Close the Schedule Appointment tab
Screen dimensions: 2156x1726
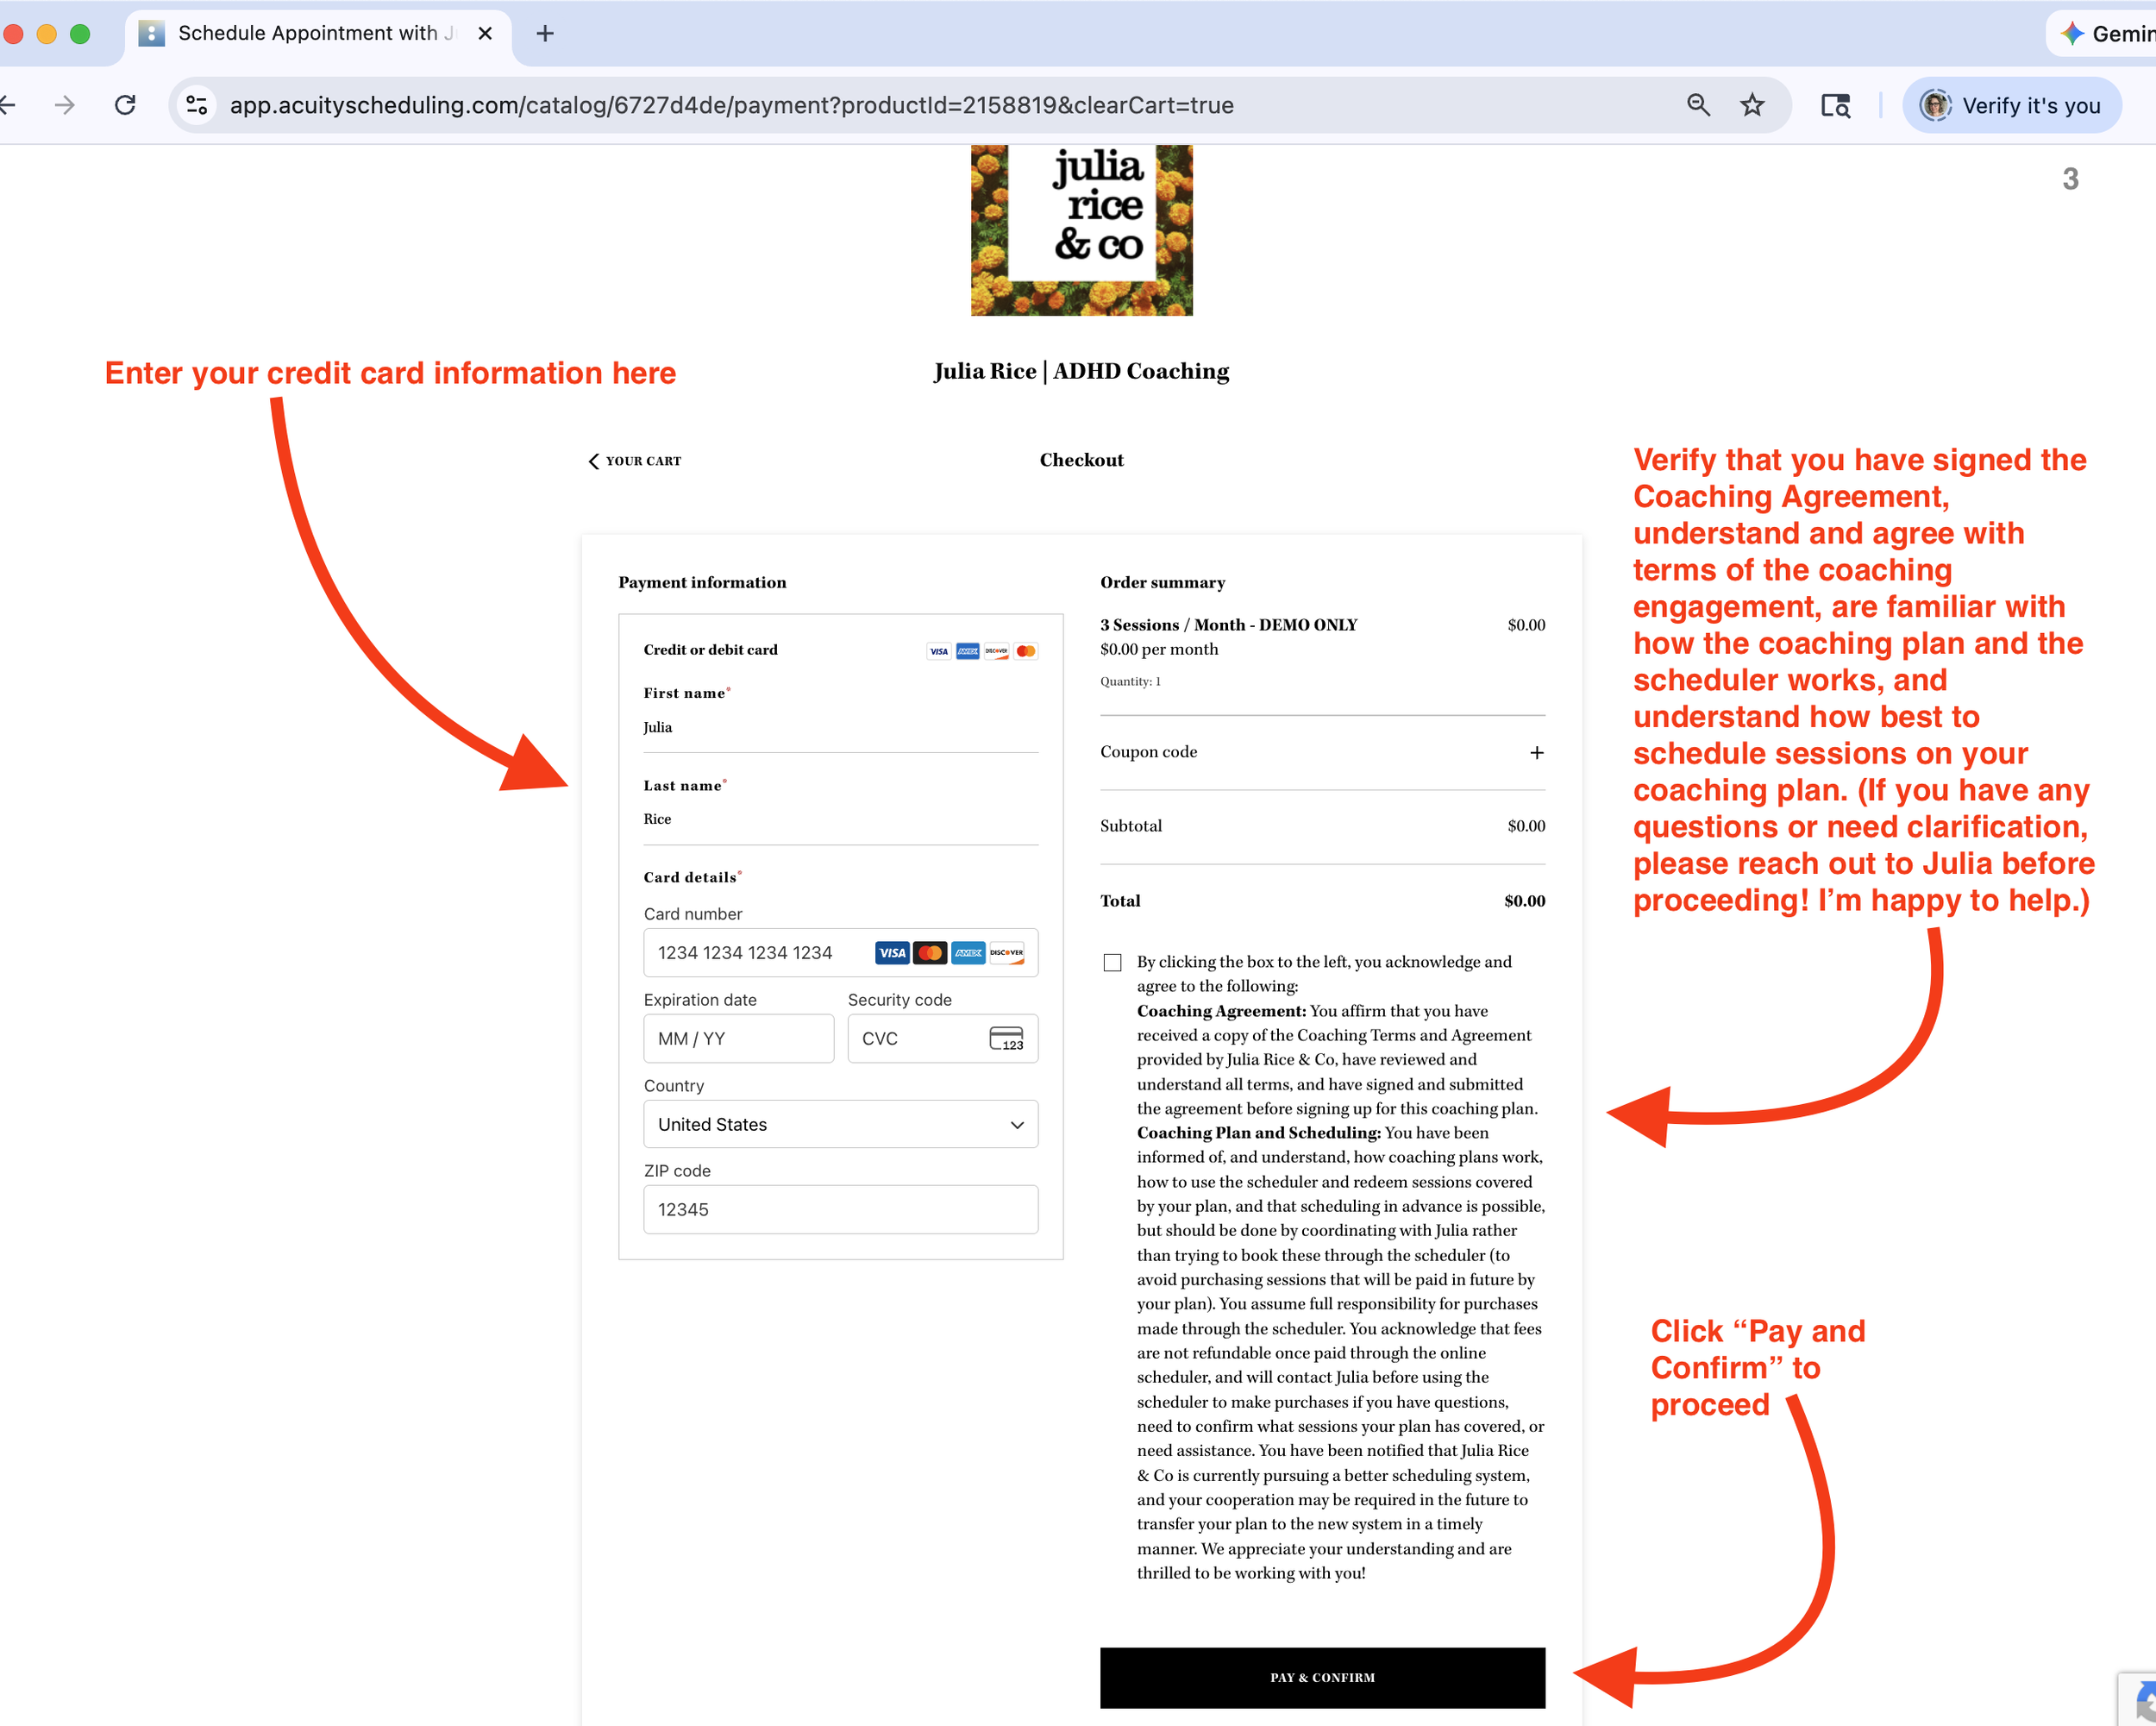click(485, 33)
